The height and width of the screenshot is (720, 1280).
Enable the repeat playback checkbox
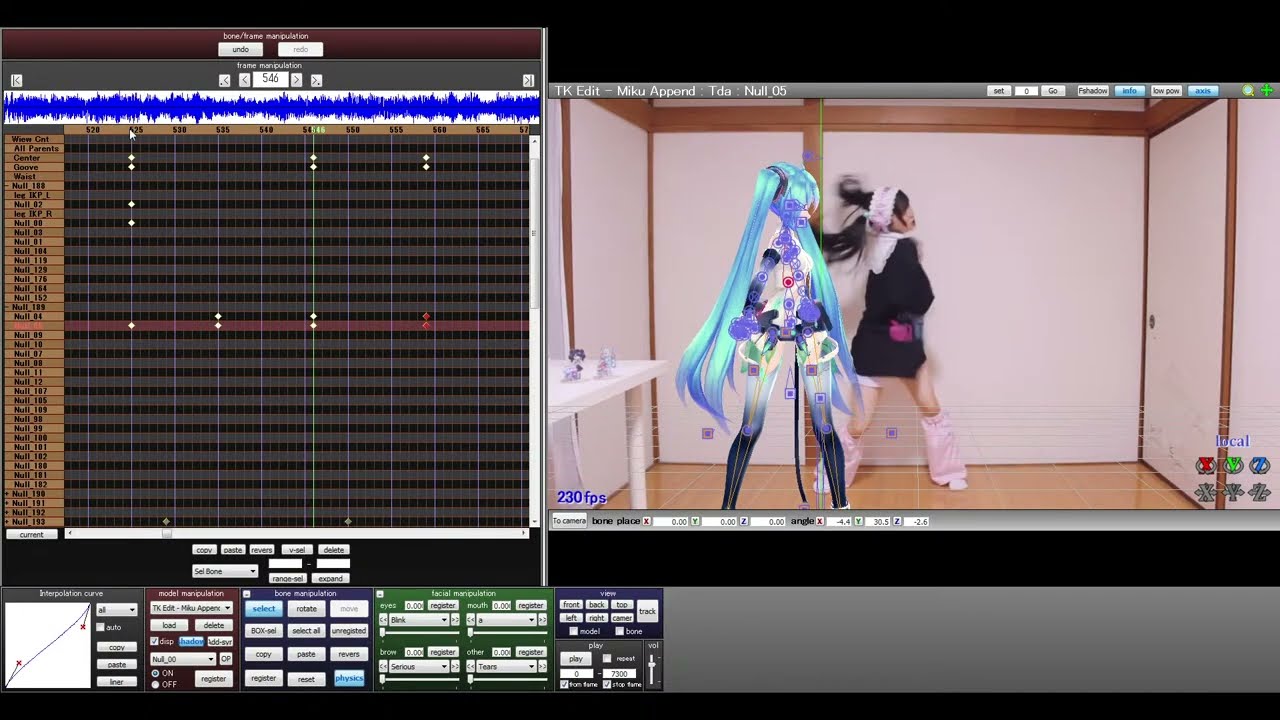[607, 659]
